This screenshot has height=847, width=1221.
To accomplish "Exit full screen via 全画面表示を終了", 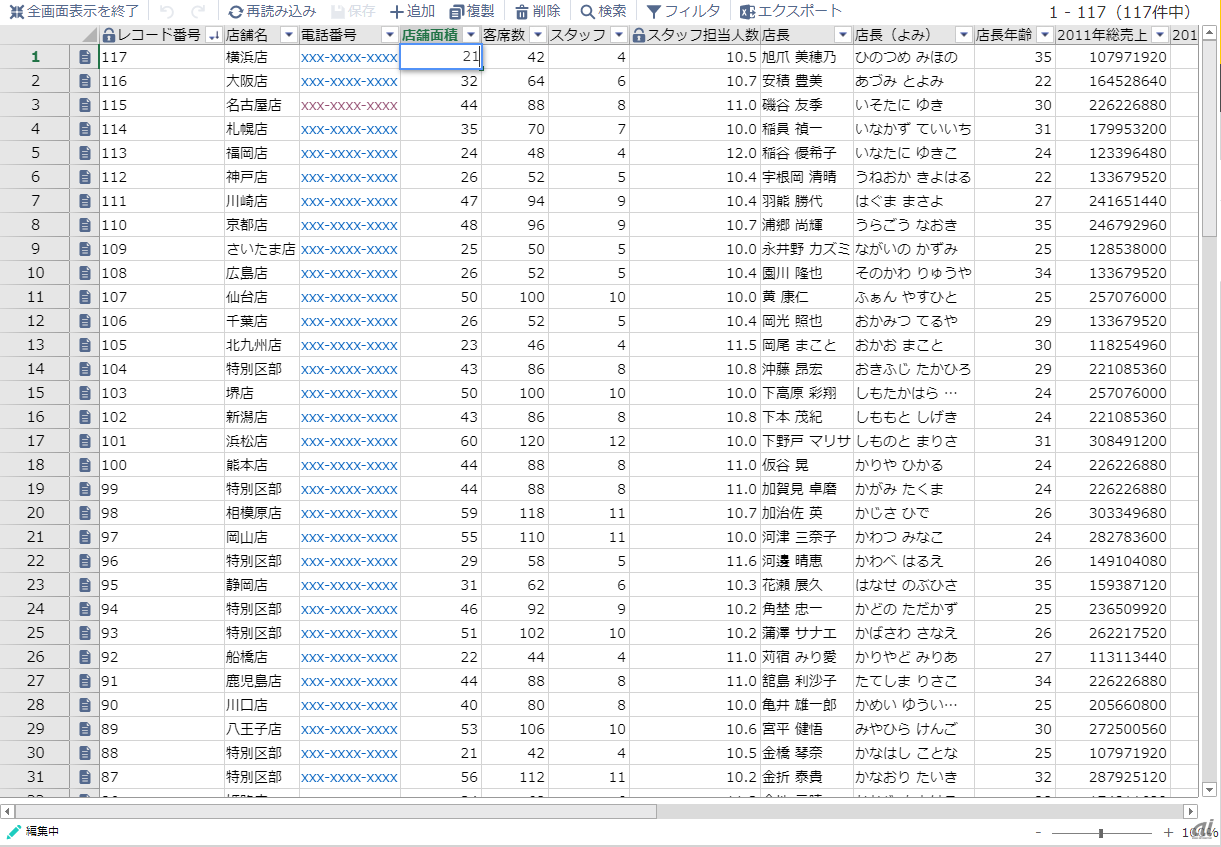I will (x=73, y=12).
